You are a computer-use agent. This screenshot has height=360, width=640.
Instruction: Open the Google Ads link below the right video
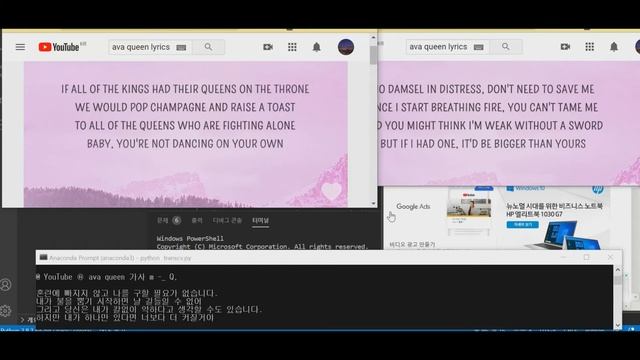(413, 207)
